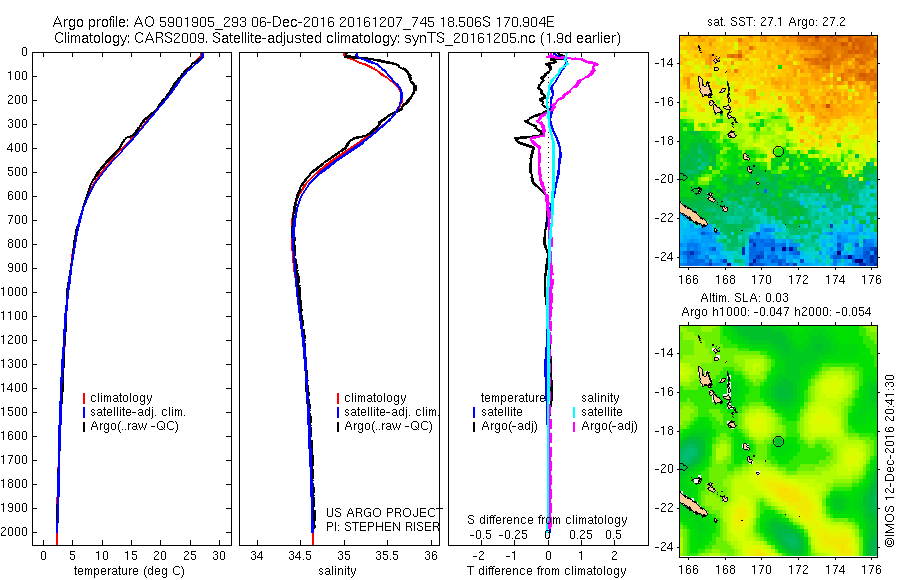This screenshot has height=580, width=900.
Task: Click the magenta Argo(-adj) salinity difference swatch
Action: [x=574, y=426]
